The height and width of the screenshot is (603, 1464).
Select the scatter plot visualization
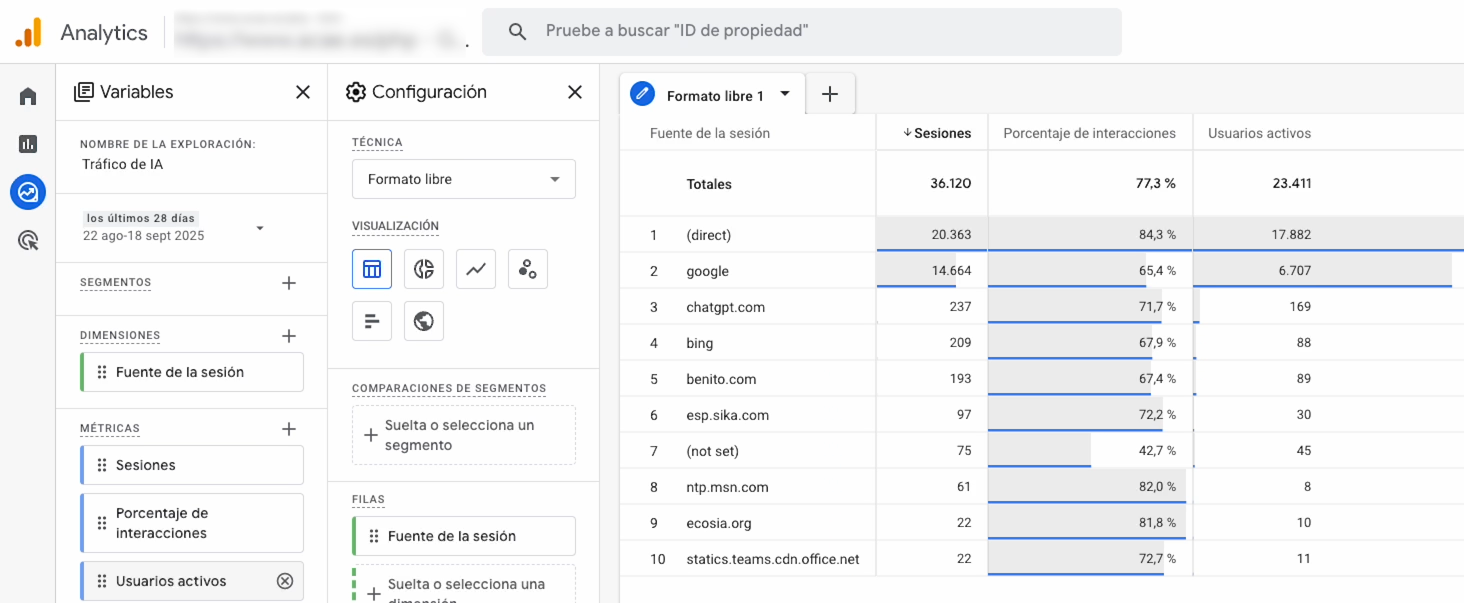coord(528,269)
